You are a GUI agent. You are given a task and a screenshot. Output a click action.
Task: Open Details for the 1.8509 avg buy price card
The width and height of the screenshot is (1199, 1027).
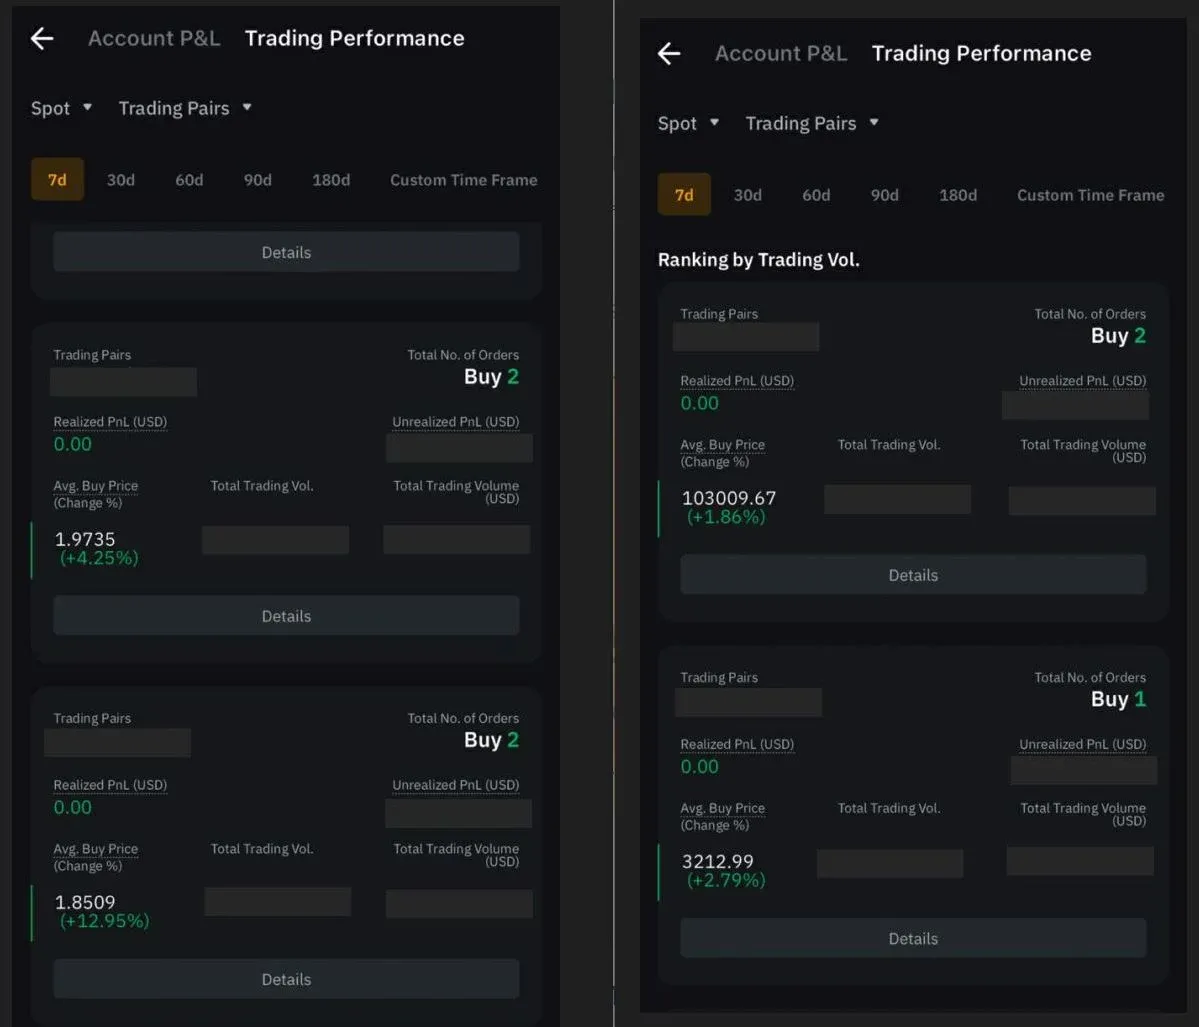pyautogui.click(x=286, y=979)
